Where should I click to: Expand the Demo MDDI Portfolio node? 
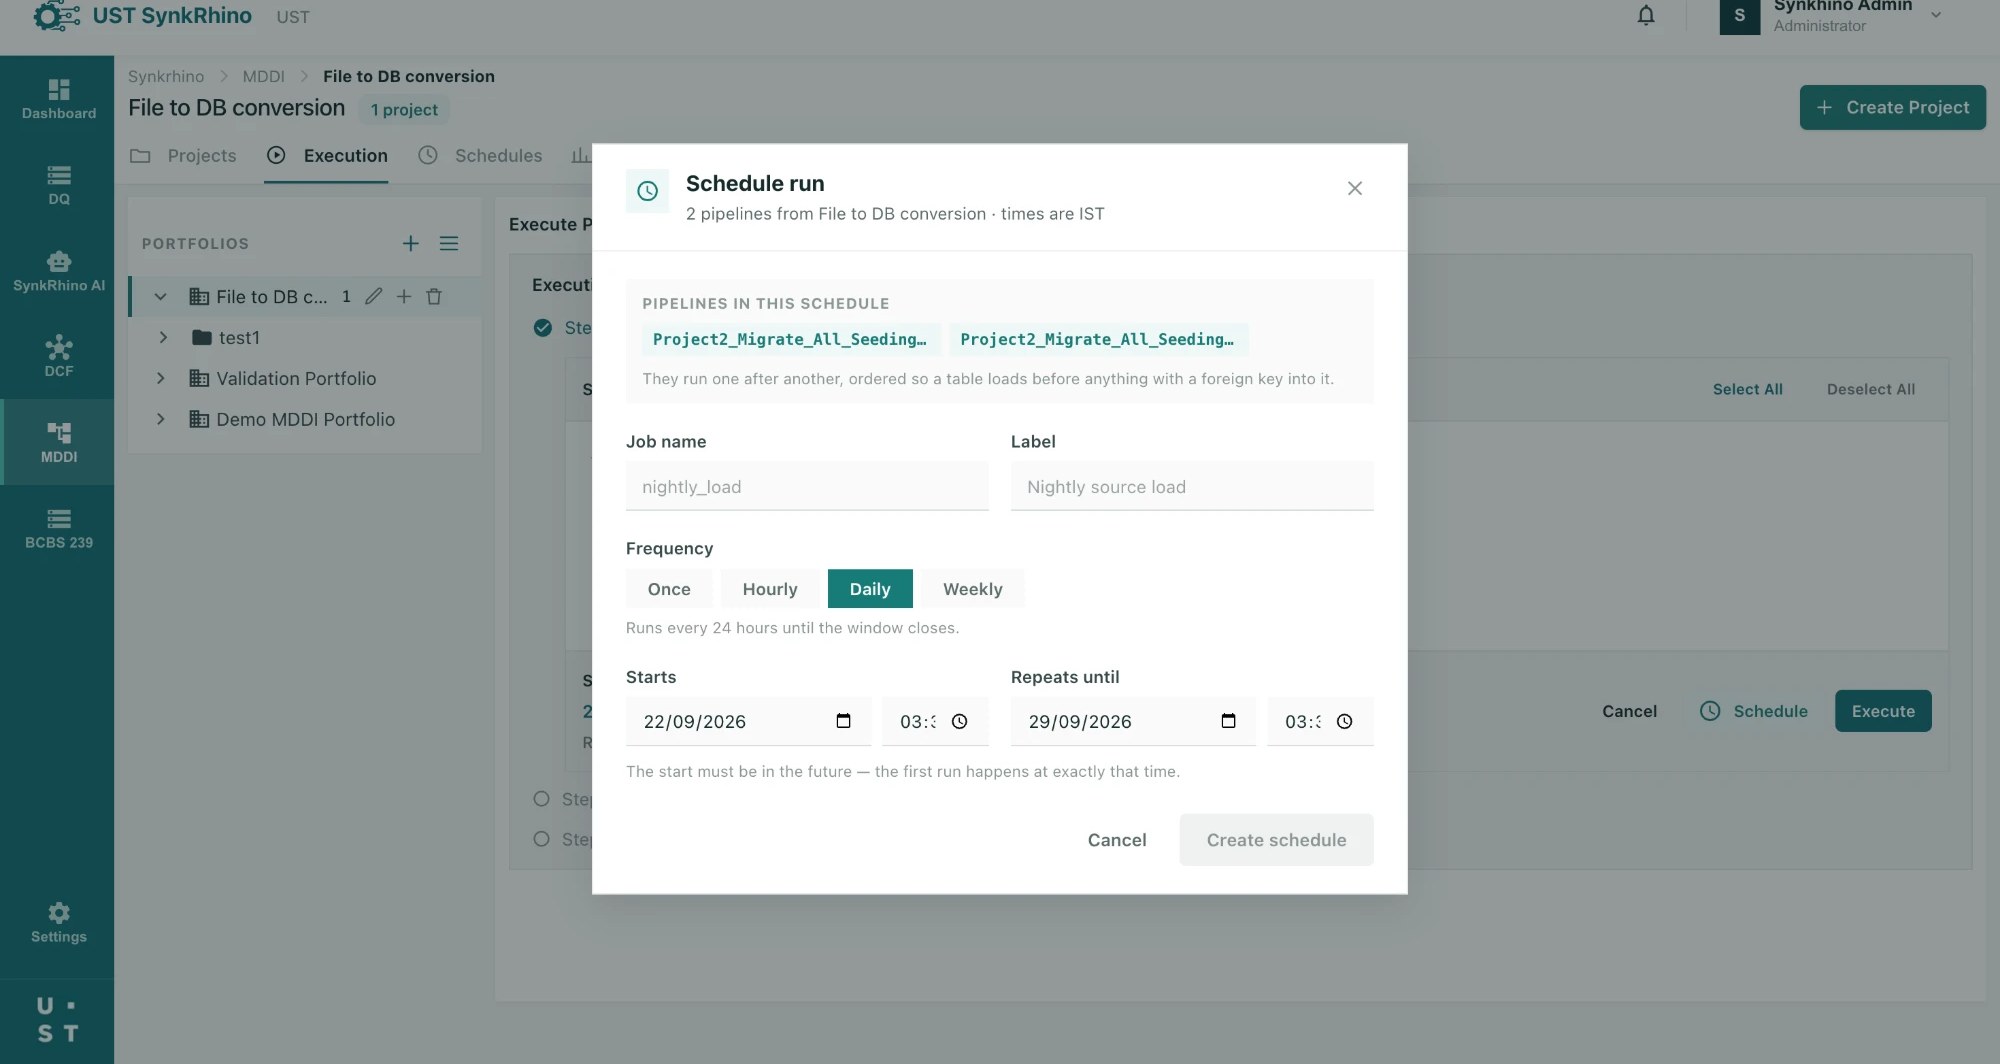point(160,419)
